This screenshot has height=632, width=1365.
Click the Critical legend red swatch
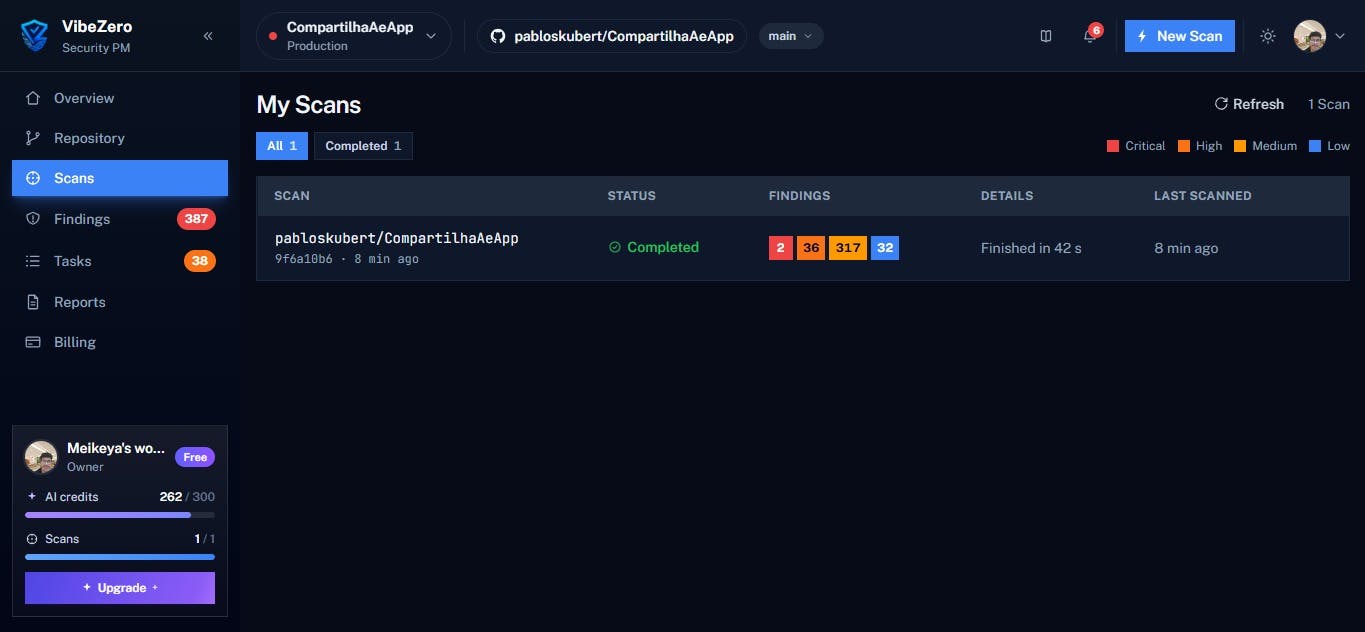(x=1113, y=146)
